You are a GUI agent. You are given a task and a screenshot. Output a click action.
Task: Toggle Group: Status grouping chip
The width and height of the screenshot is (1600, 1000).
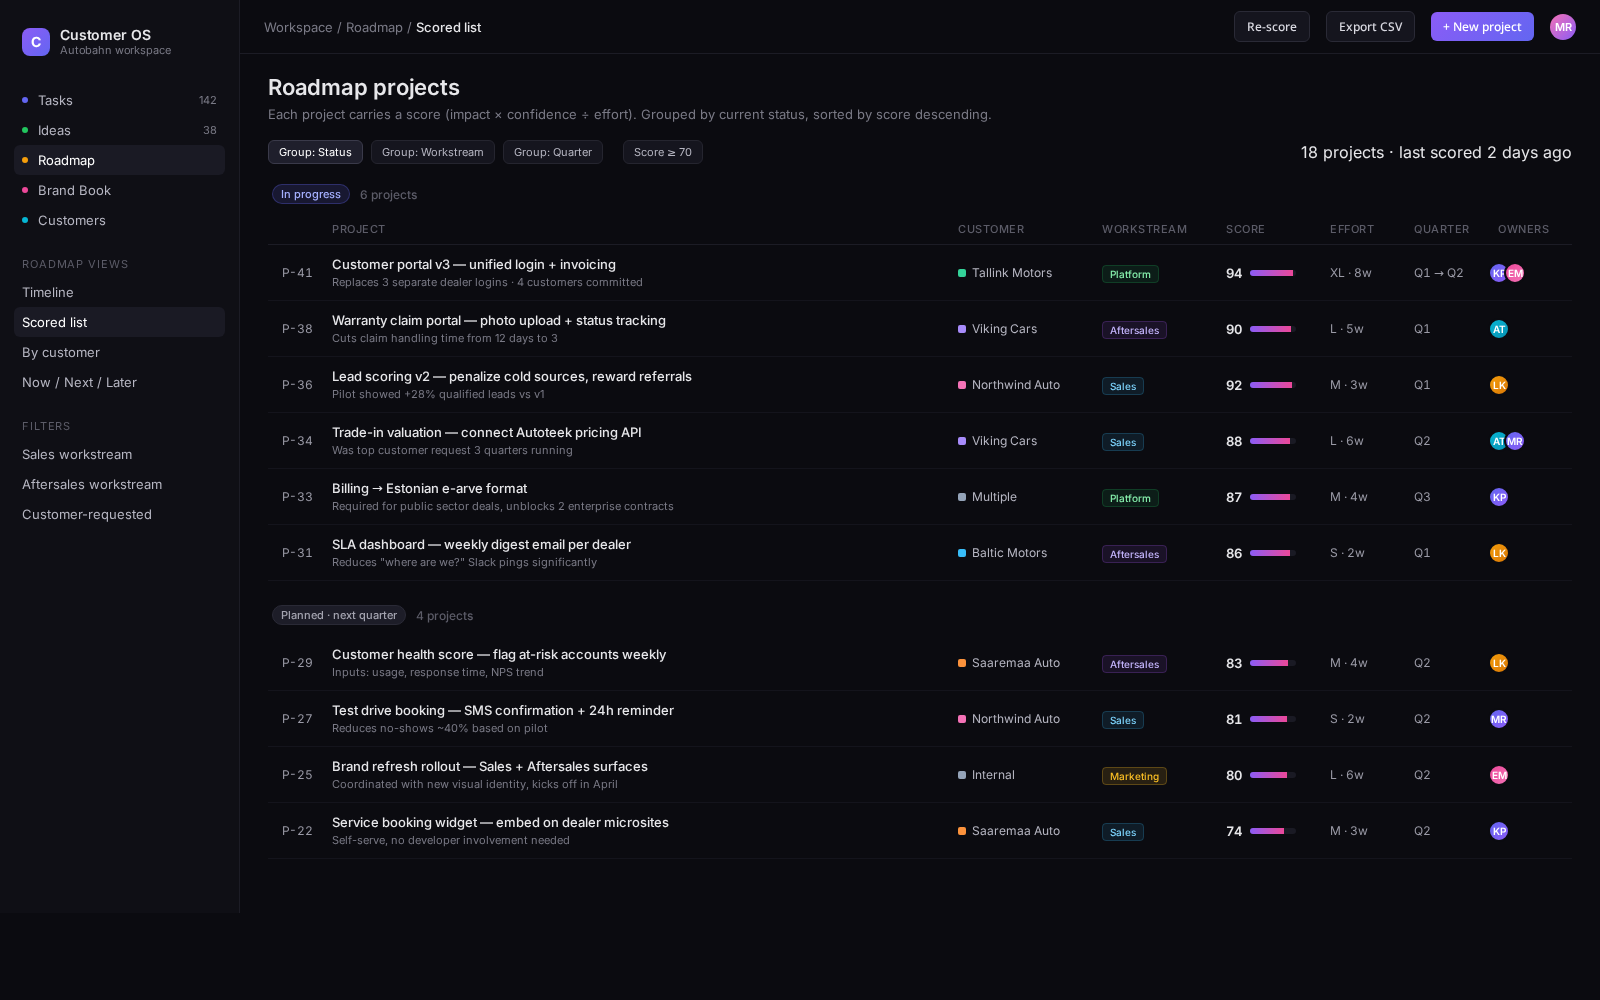pyautogui.click(x=315, y=152)
